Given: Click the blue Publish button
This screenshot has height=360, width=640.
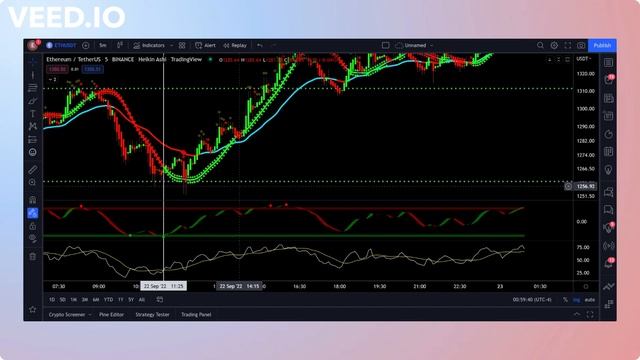Looking at the screenshot, I should pyautogui.click(x=602, y=45).
